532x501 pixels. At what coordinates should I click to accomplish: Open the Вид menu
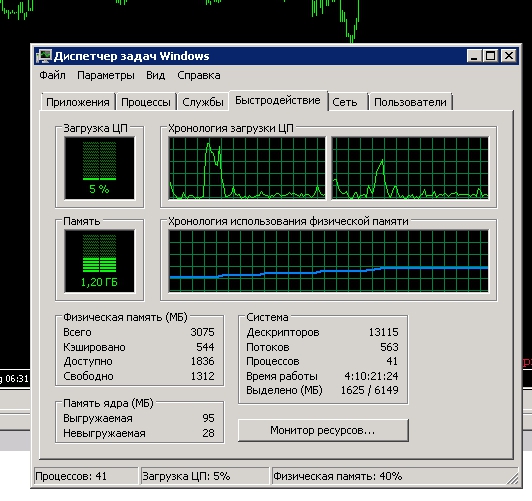155,75
